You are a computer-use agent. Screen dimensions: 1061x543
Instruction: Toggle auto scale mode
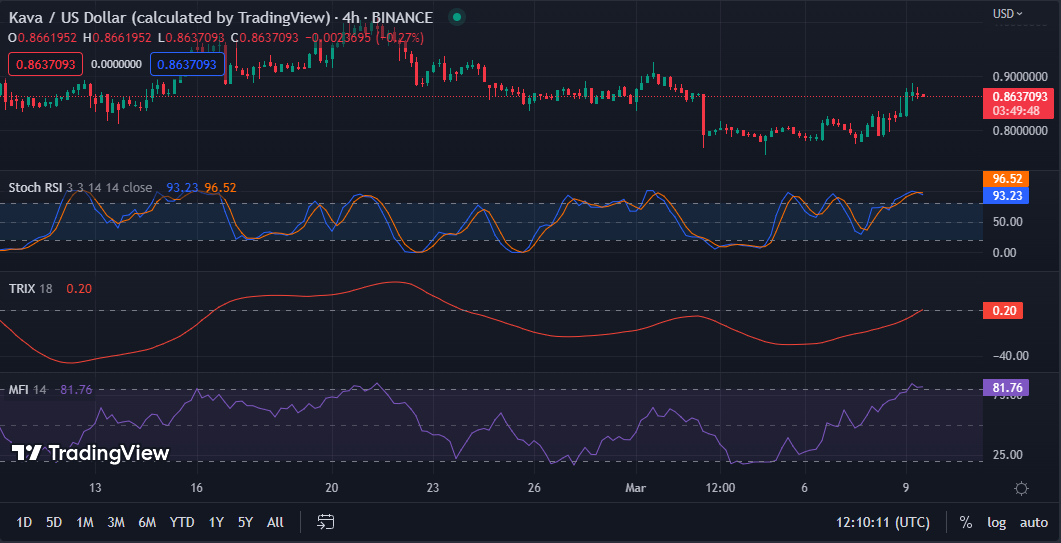coord(1034,522)
